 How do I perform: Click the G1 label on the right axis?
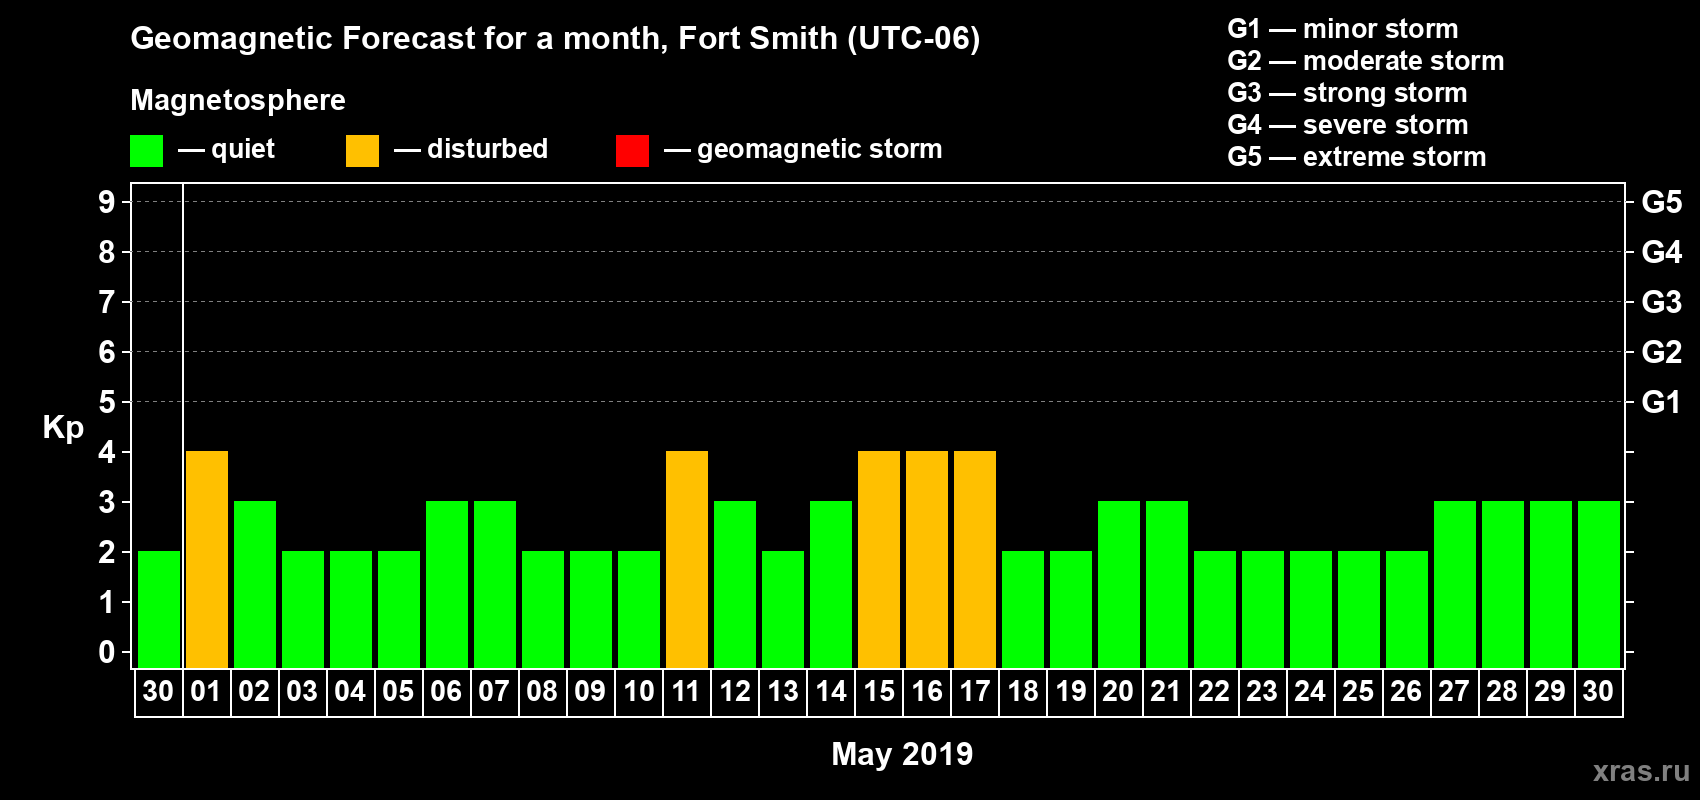(1661, 402)
